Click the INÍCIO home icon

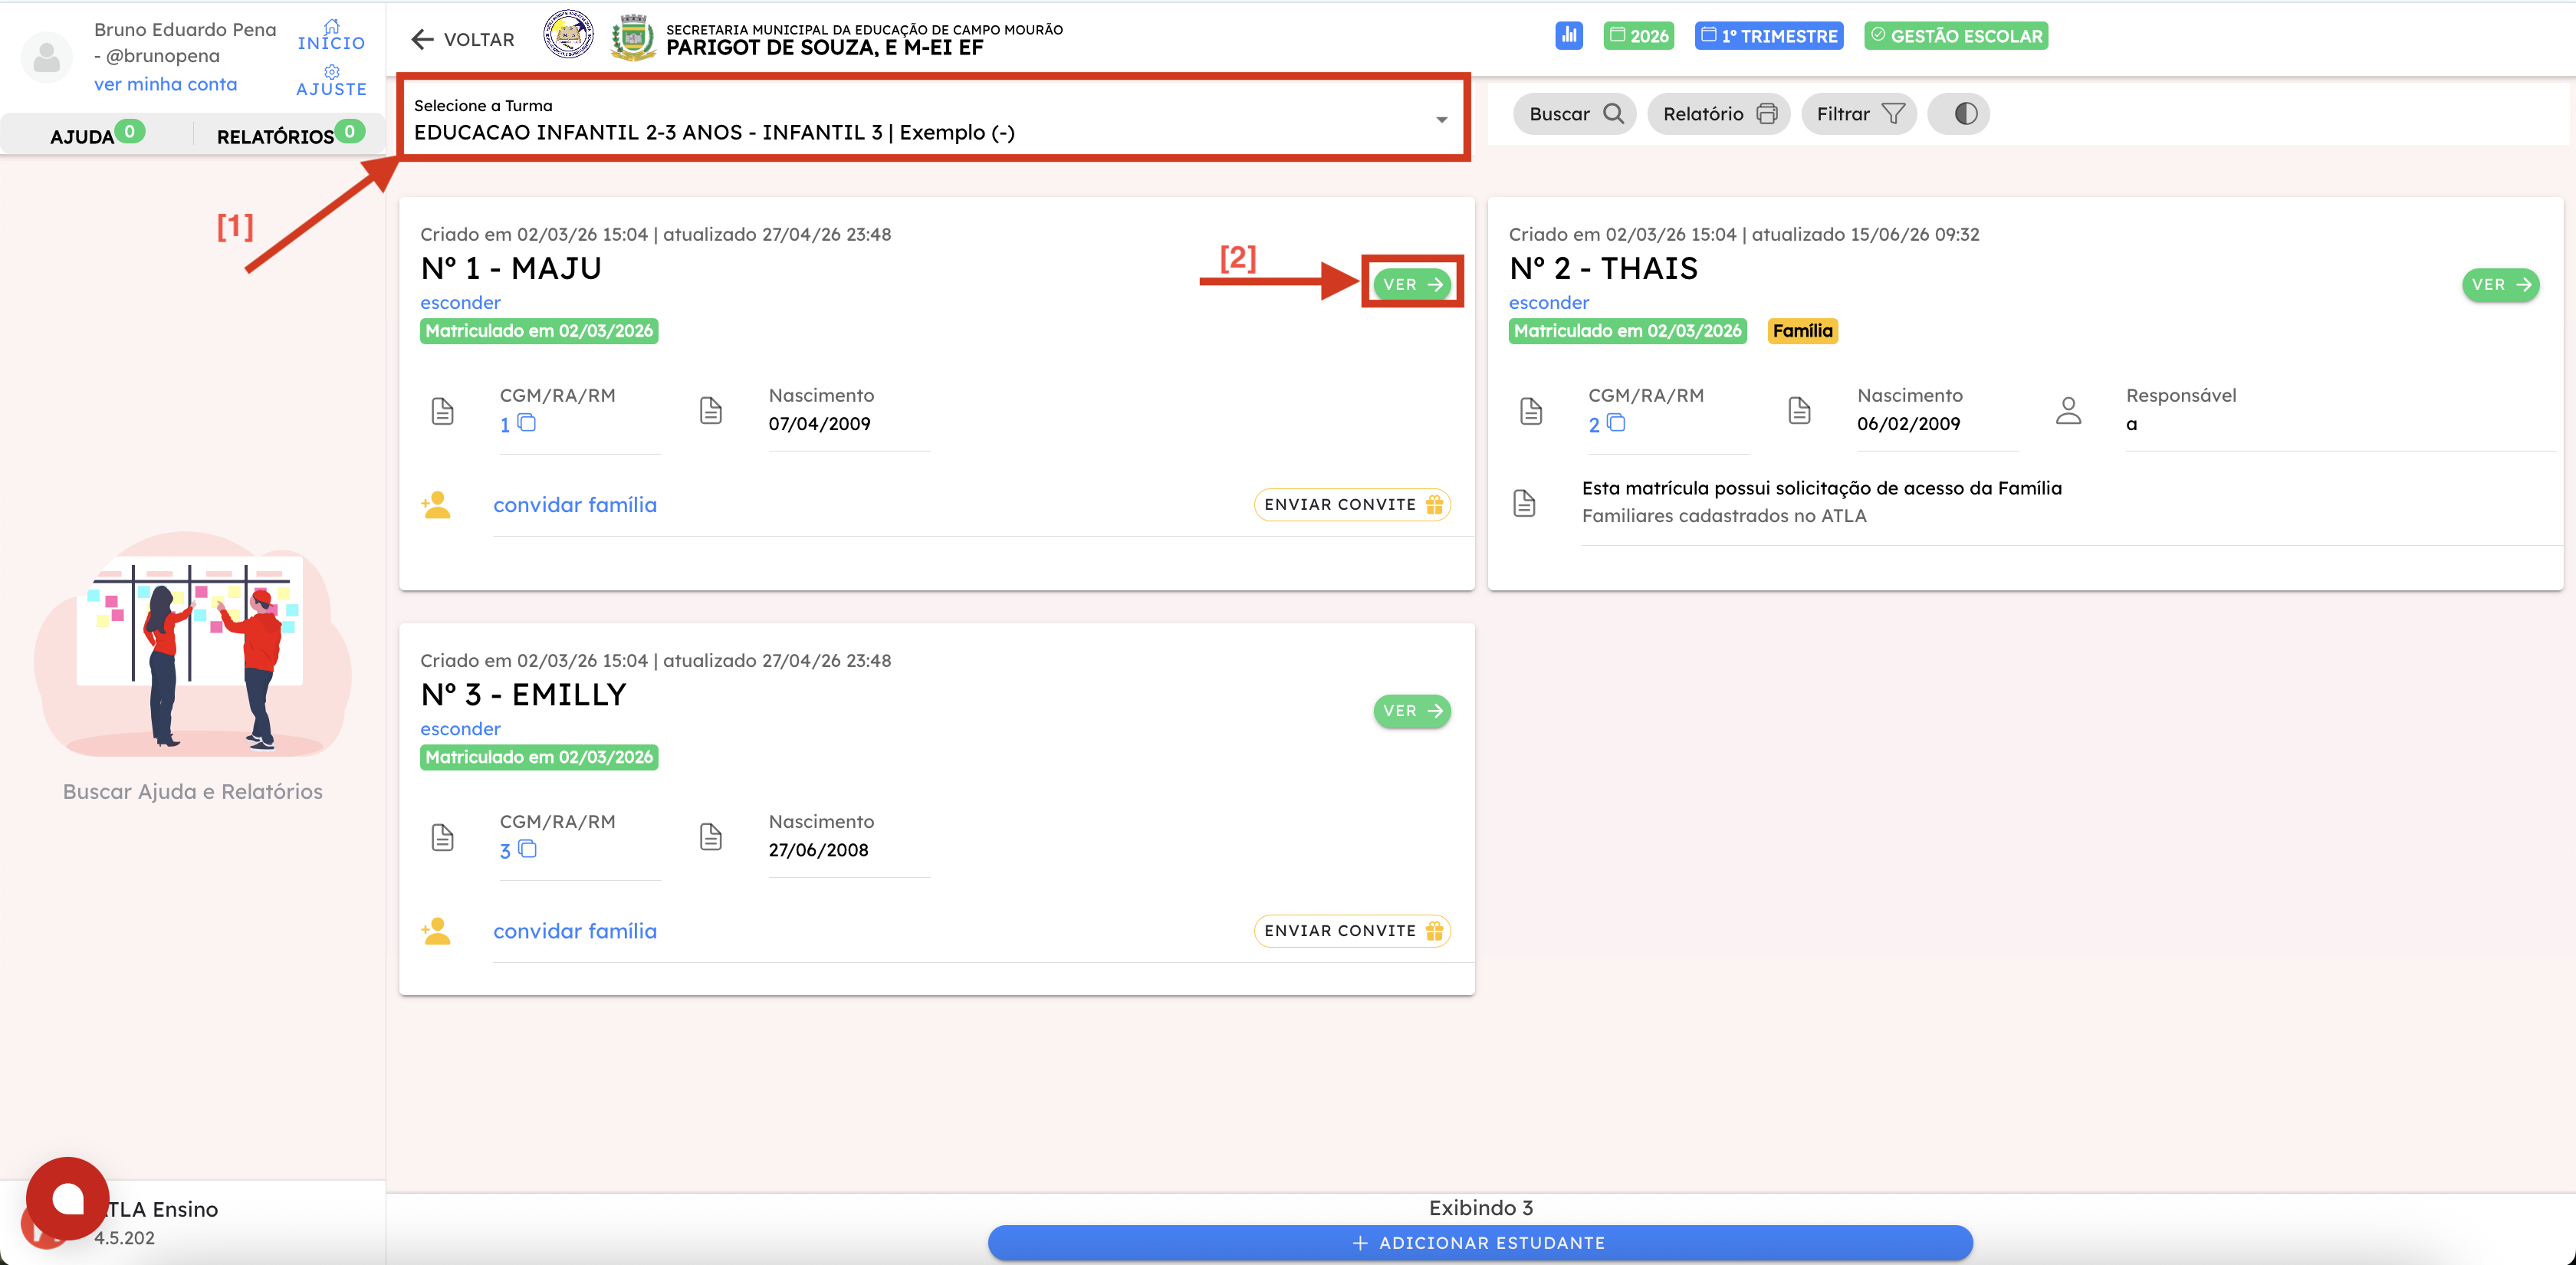coord(331,35)
